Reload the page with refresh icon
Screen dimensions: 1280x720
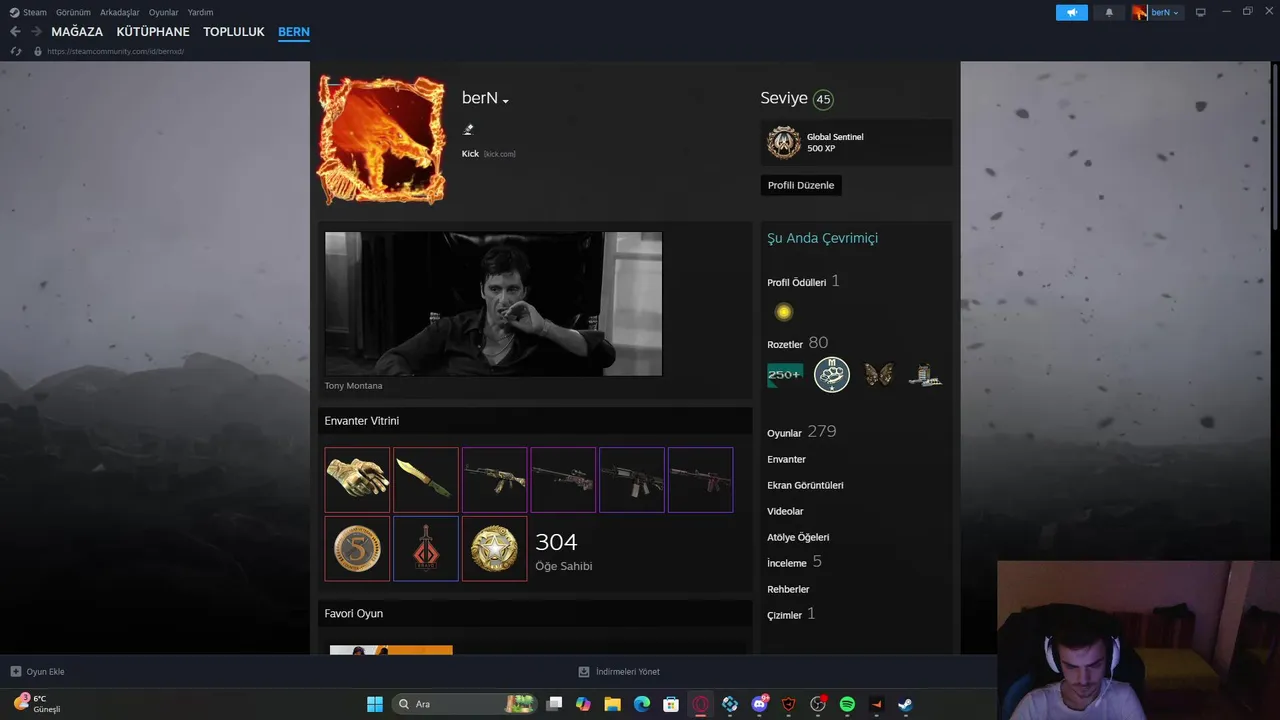(15, 51)
